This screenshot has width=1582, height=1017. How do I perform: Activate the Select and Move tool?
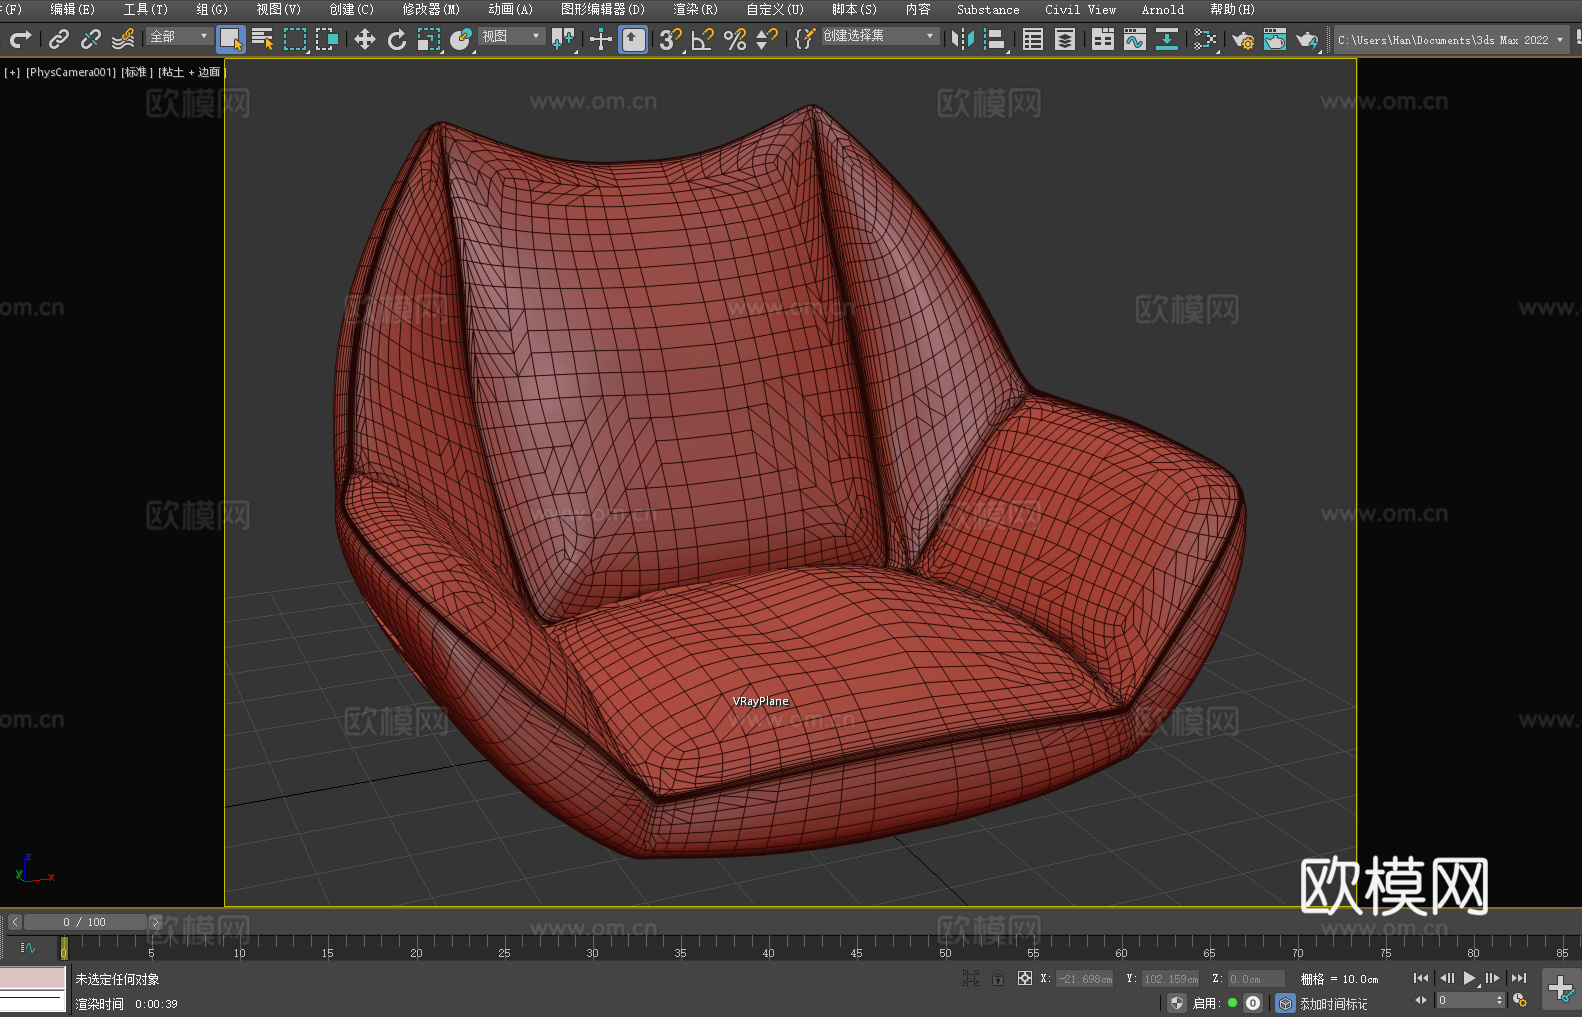[365, 39]
